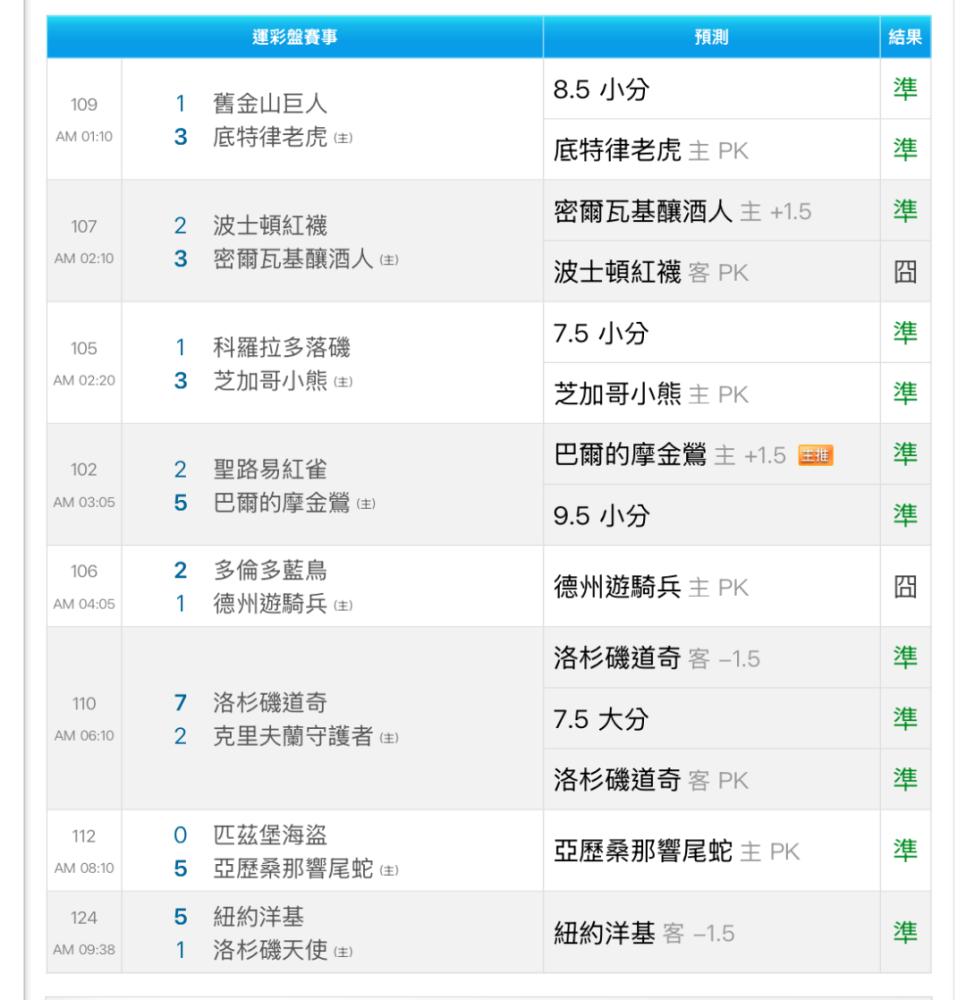Click game number 106
Viewport: 966px width, 1000px height.
(84, 571)
